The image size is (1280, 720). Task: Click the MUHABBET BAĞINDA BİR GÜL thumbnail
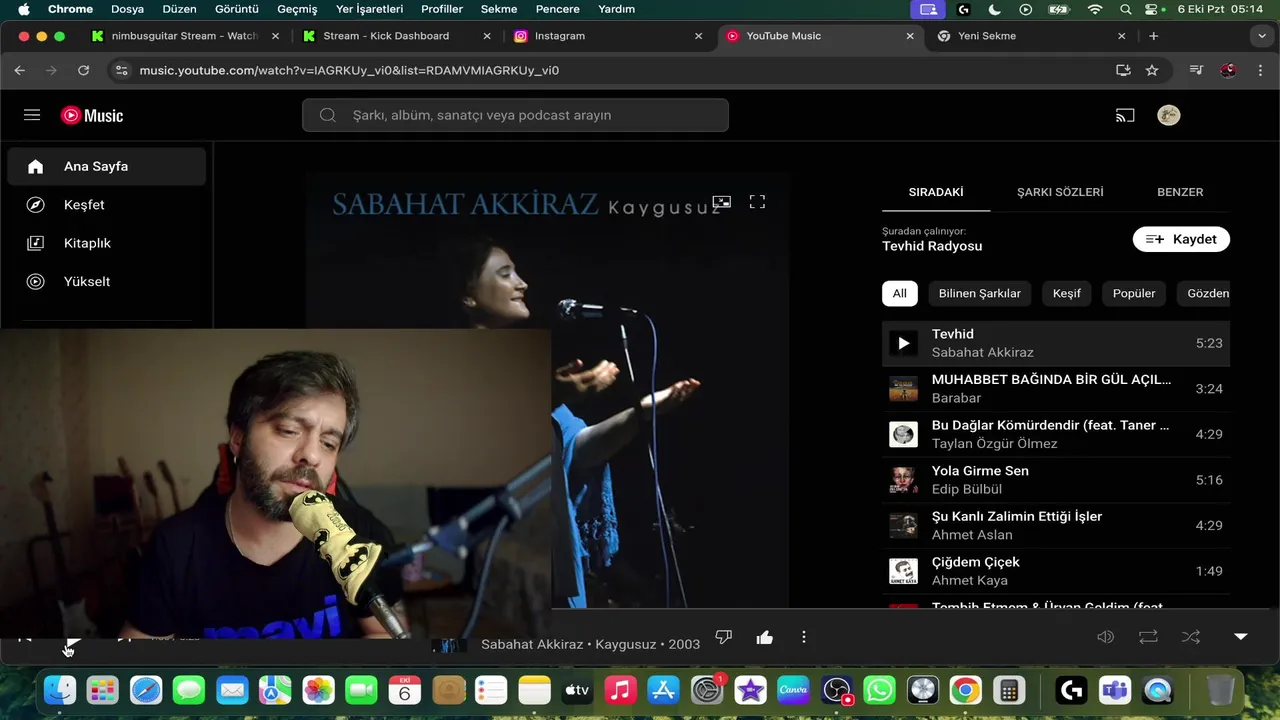pyautogui.click(x=903, y=388)
